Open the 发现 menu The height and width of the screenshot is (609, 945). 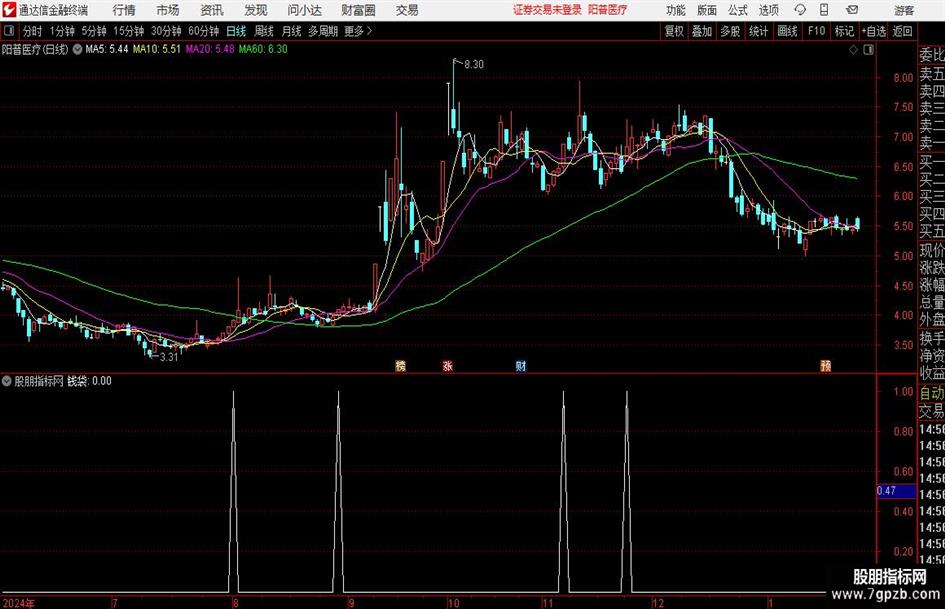click(x=256, y=10)
